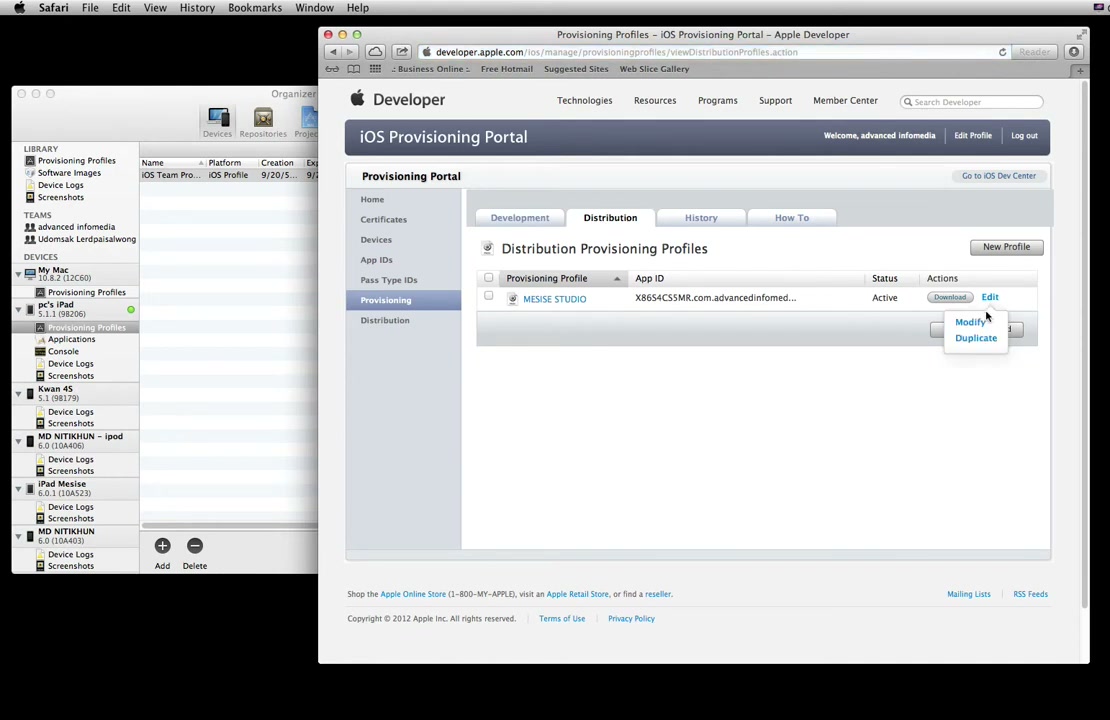
Task: Collapse the pc's iPad device tree
Action: point(18,309)
